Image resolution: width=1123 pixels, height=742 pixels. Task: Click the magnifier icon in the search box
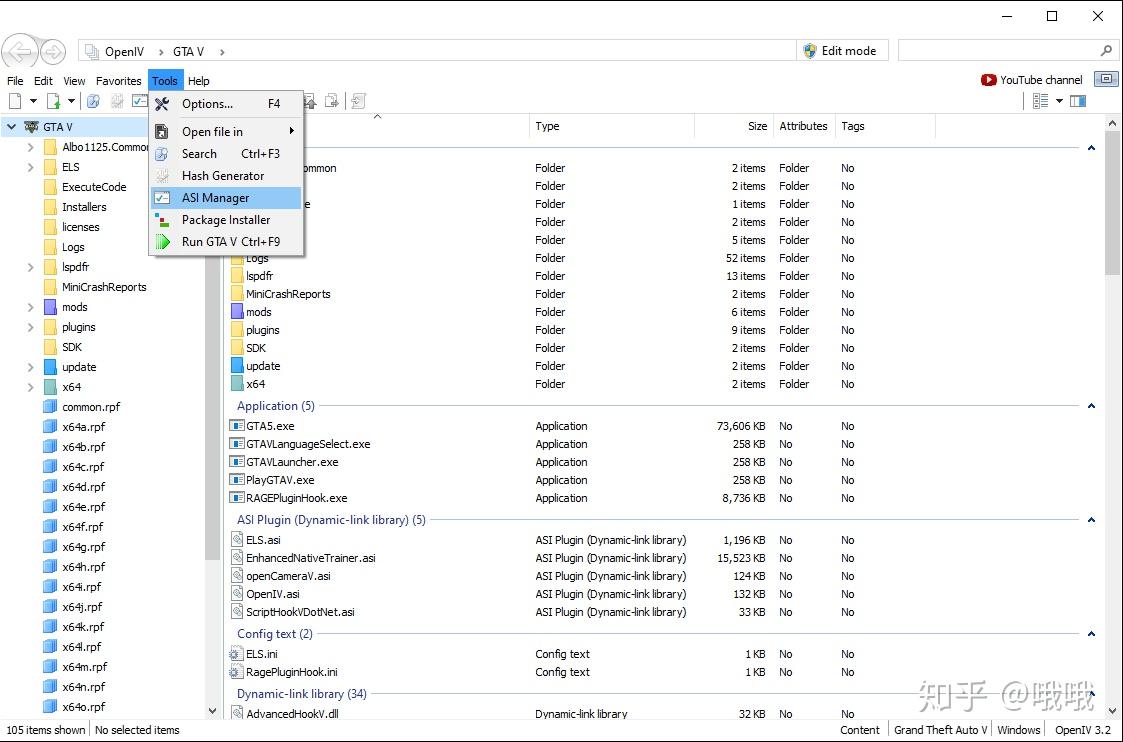[1106, 51]
